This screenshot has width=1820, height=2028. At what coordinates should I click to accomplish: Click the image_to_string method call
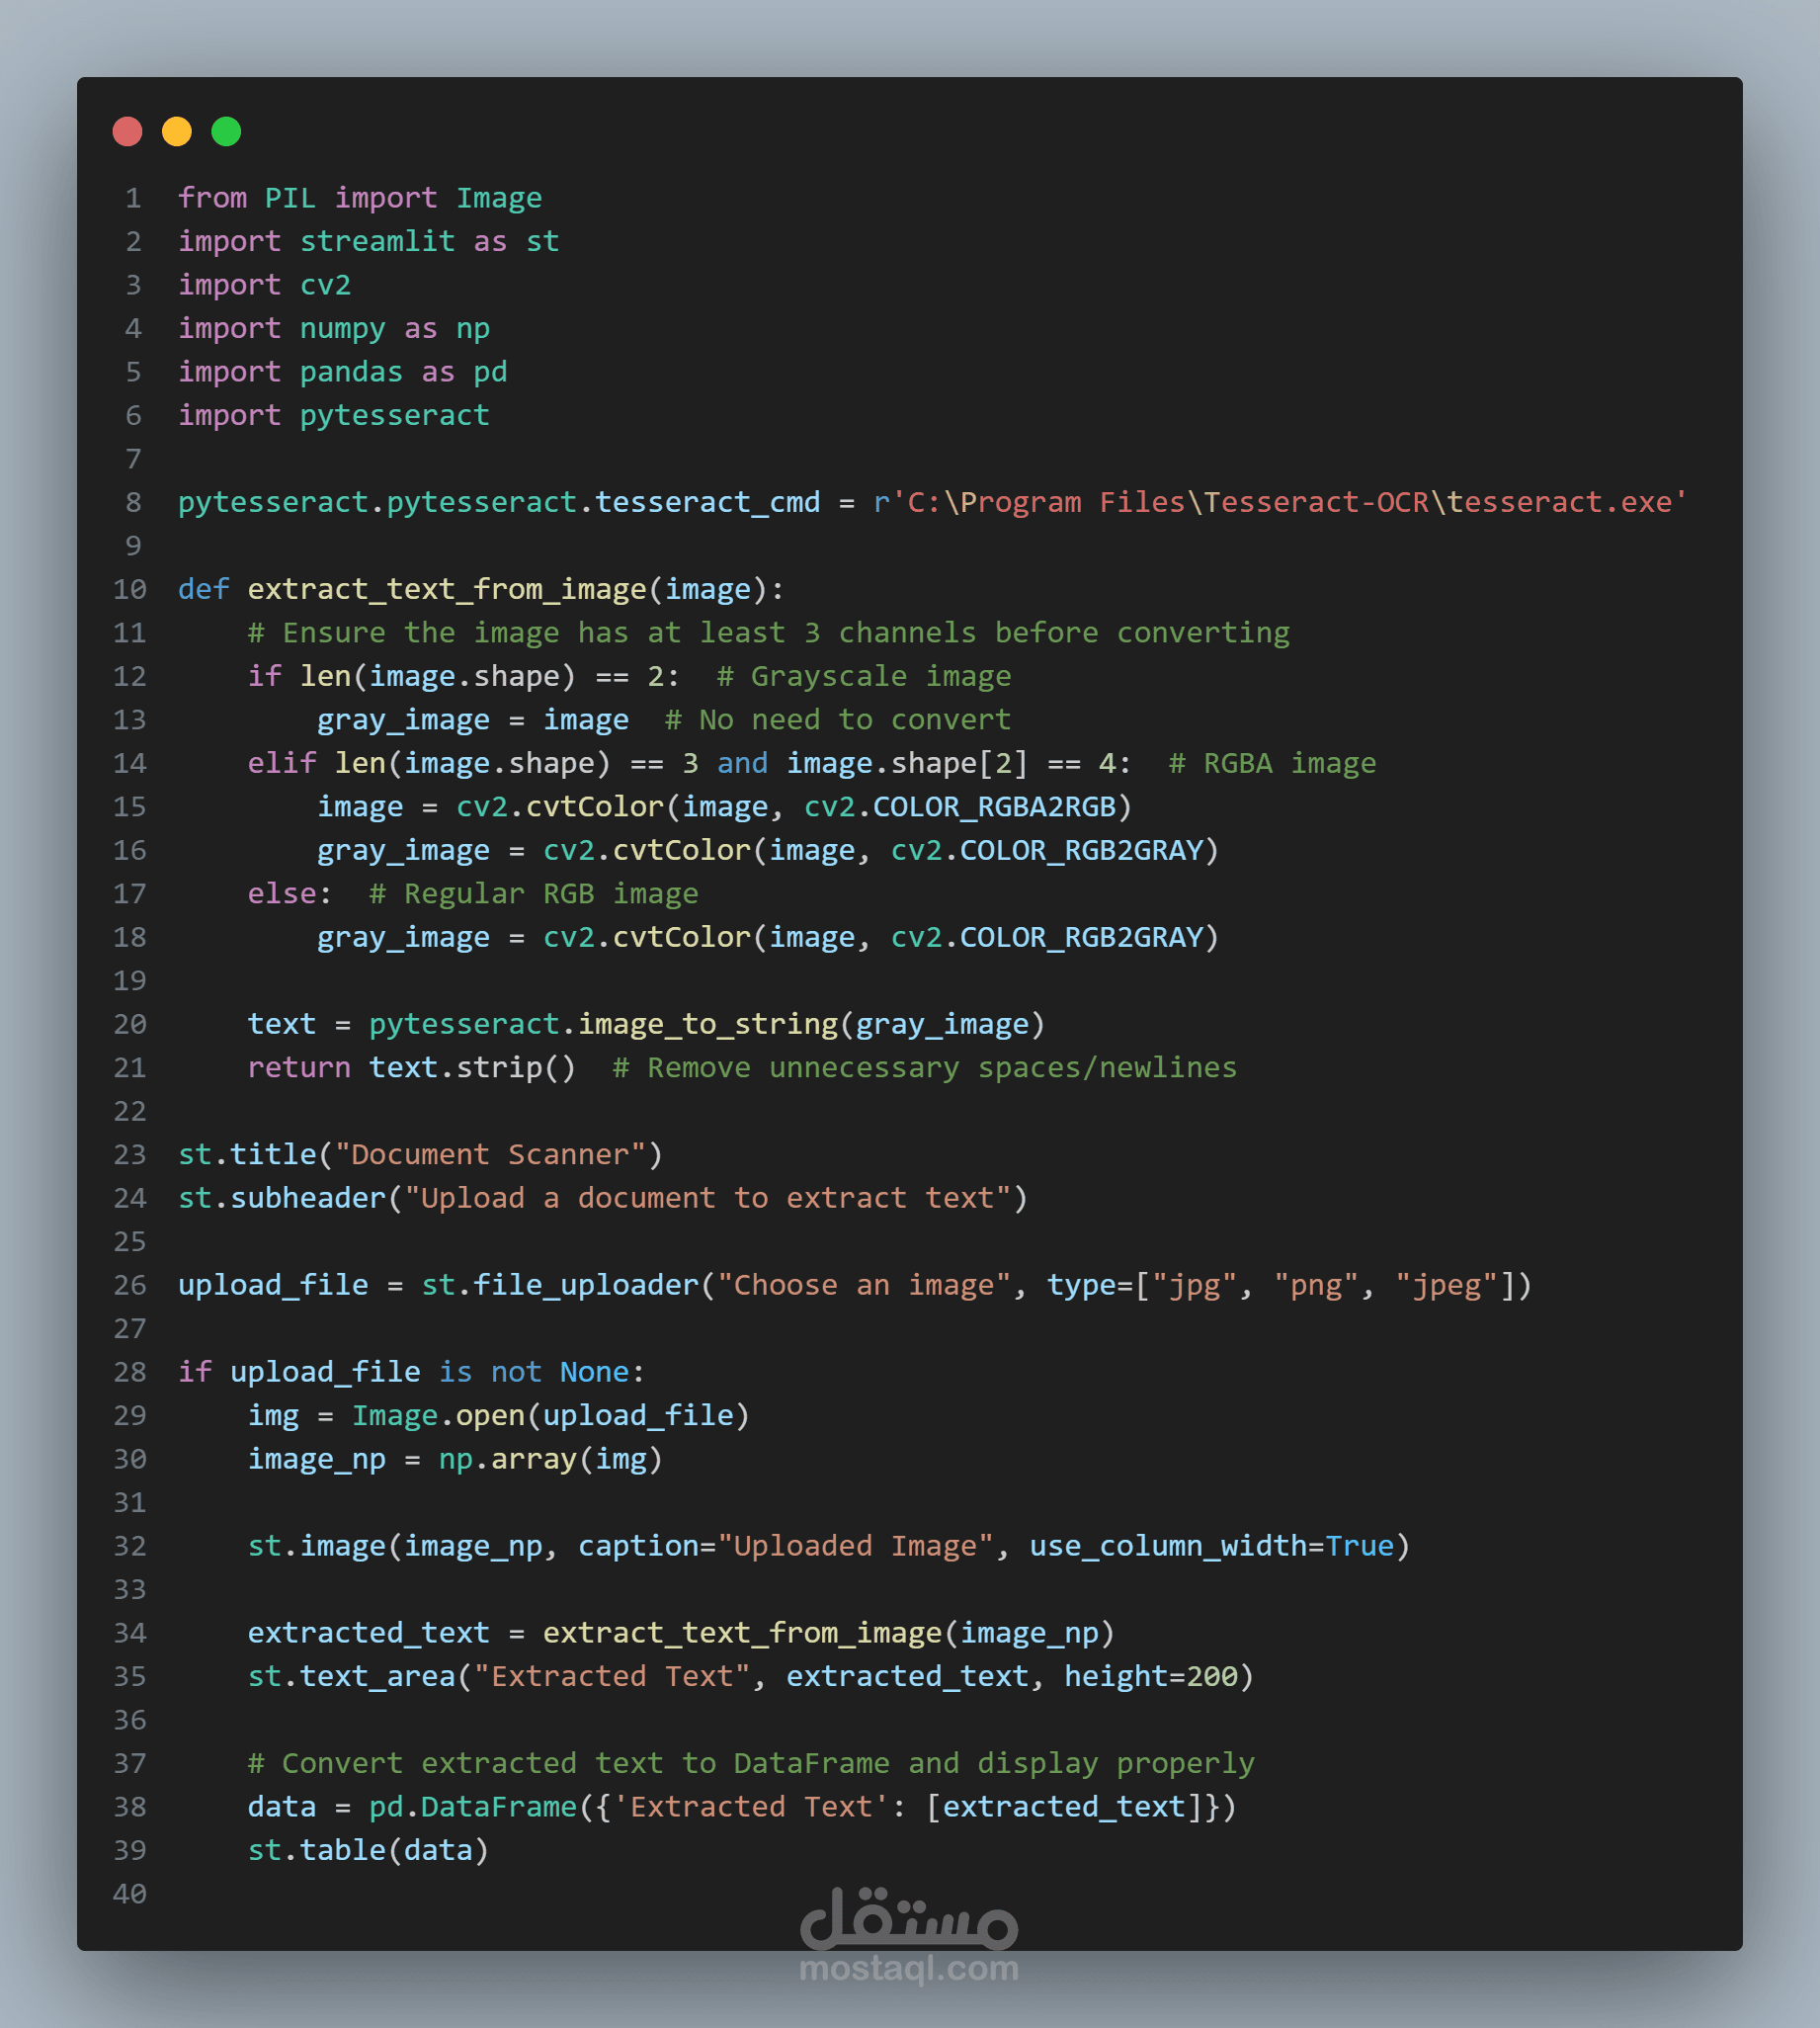[x=708, y=1024]
